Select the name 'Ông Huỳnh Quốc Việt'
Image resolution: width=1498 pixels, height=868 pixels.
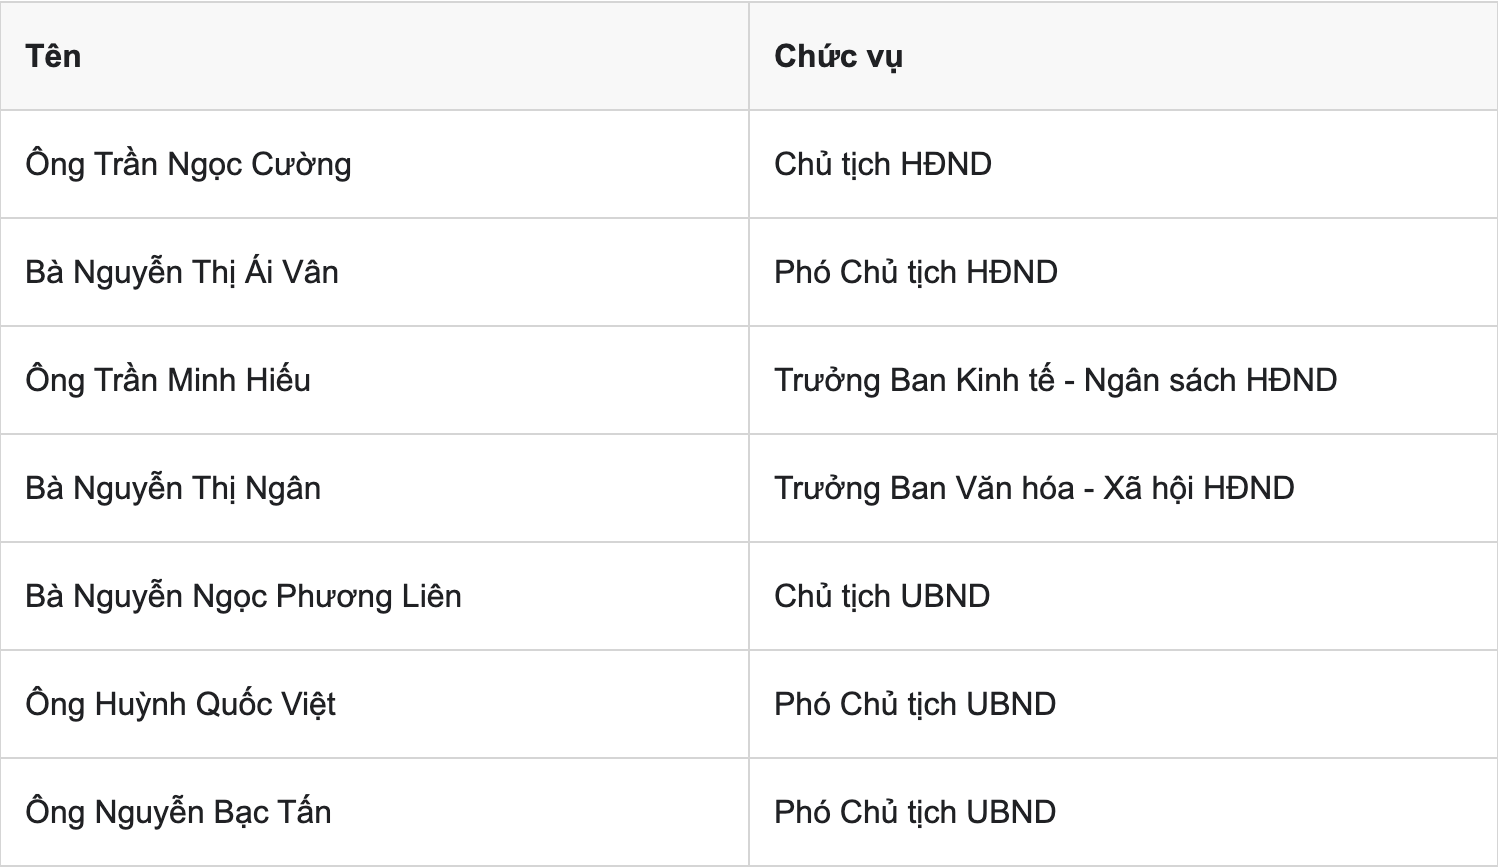[x=181, y=704]
